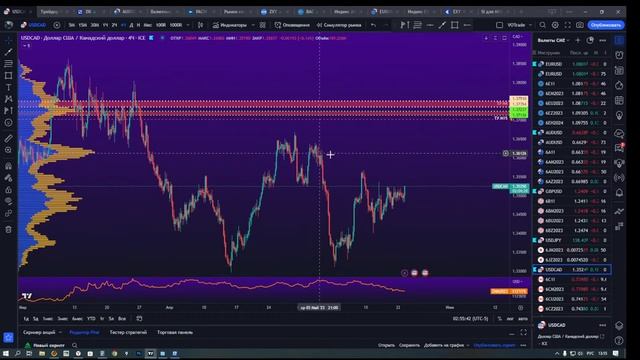Toggle stay in drawing mode
The height and width of the screenshot is (360, 640).
pos(8,178)
